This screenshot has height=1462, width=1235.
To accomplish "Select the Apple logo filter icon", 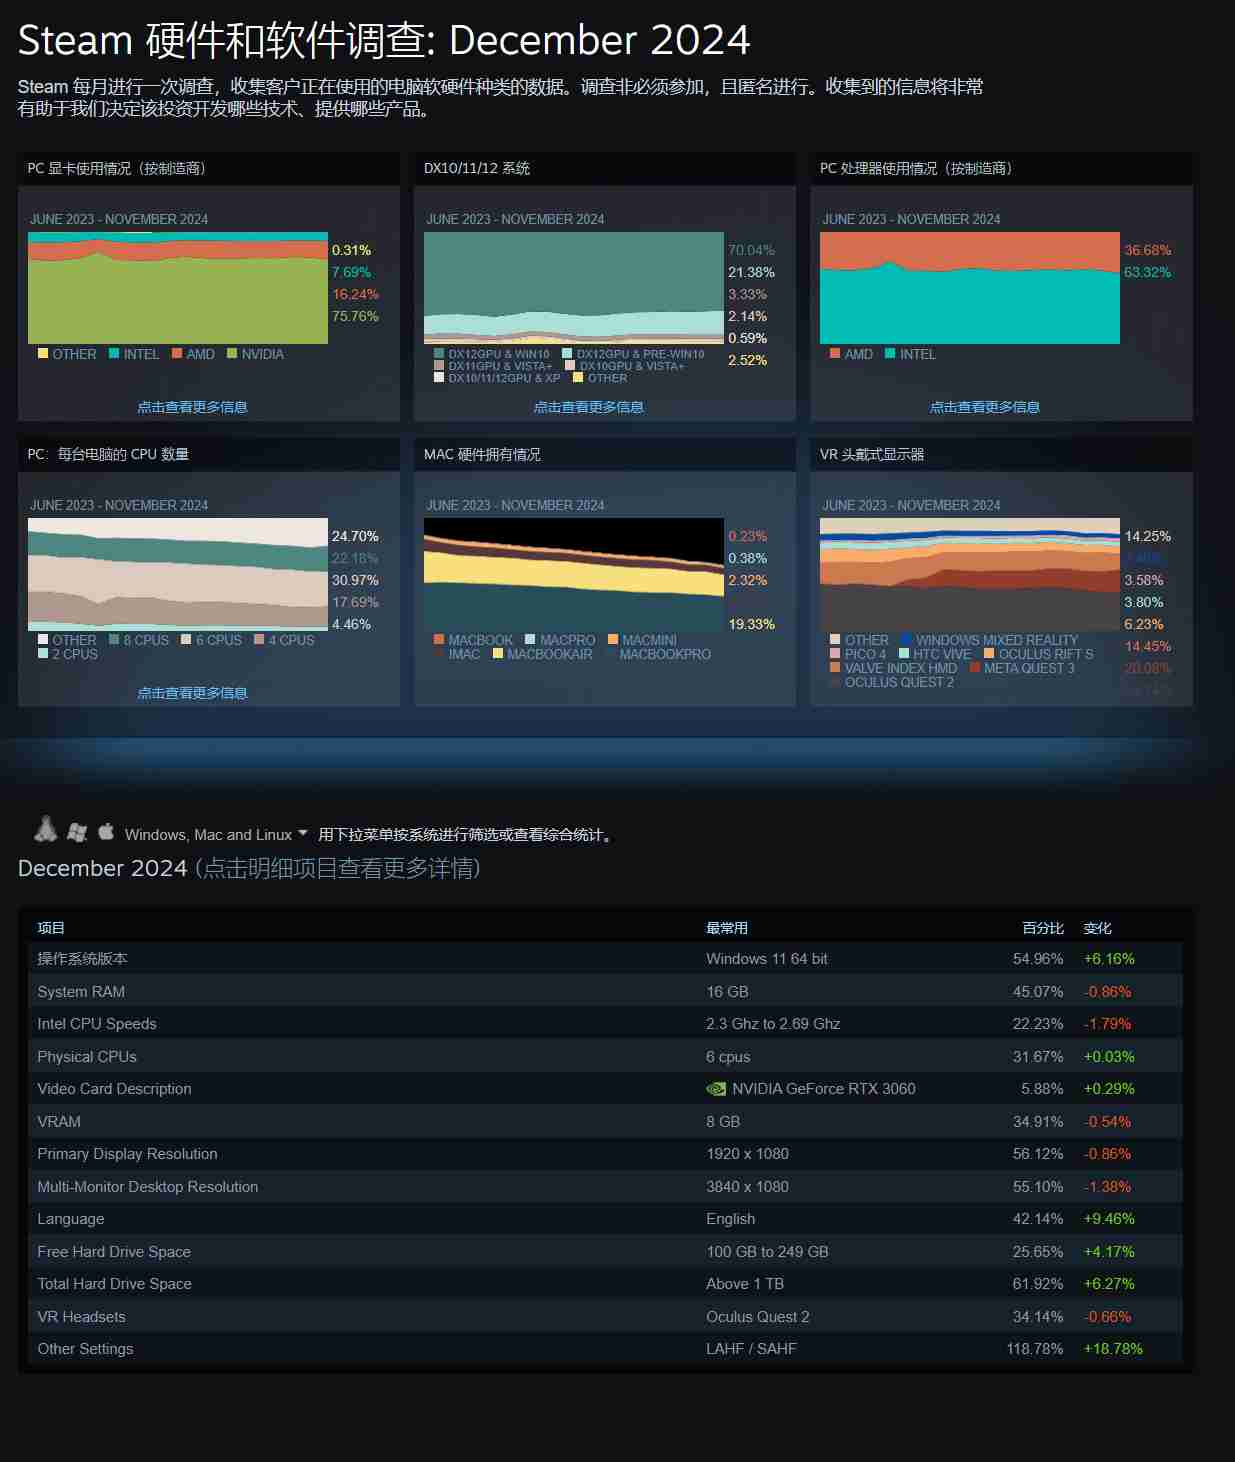I will click(x=105, y=832).
